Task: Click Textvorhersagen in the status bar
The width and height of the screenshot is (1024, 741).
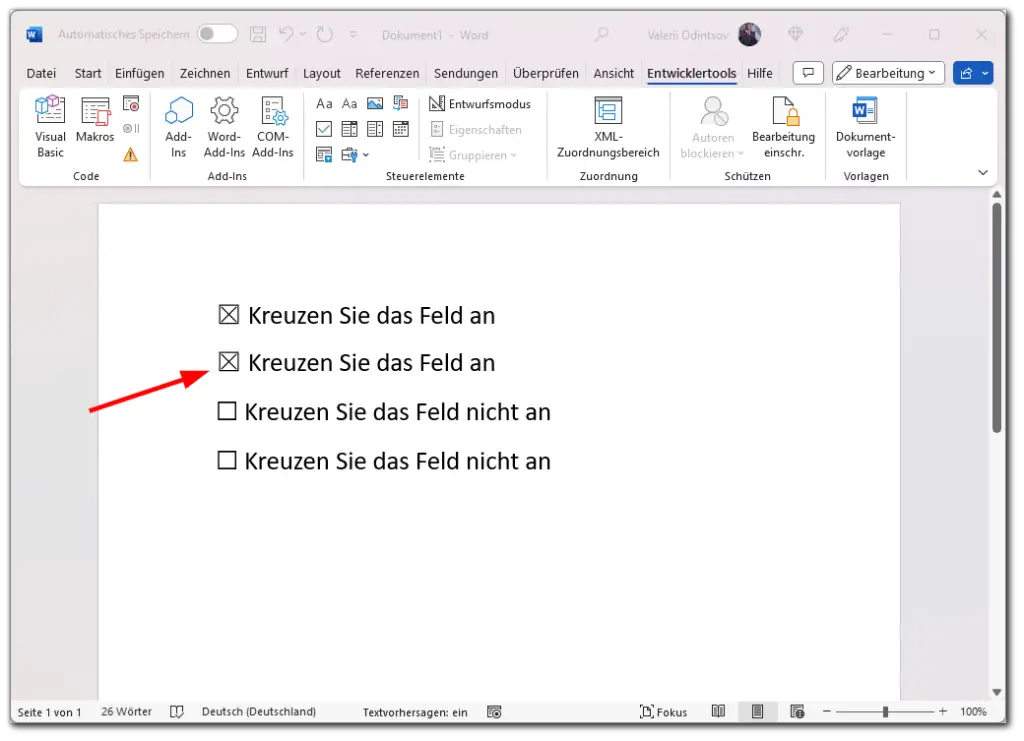Action: [414, 712]
